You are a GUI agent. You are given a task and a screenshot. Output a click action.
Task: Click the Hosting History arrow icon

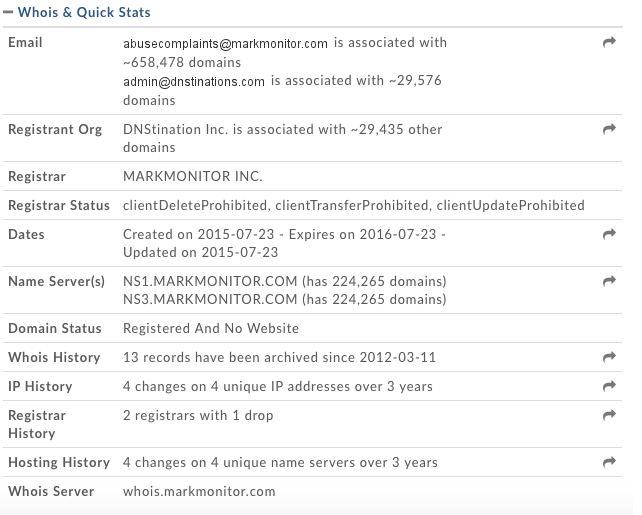point(609,462)
